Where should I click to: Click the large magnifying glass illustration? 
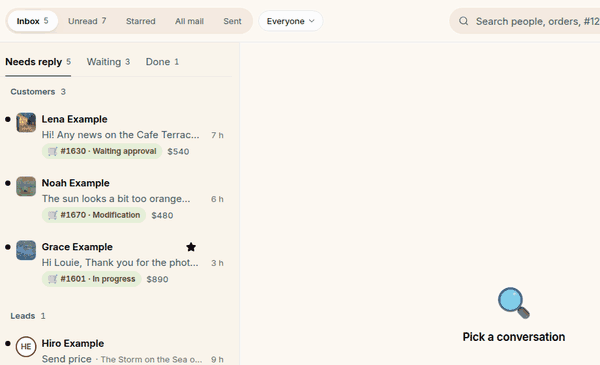(514, 303)
